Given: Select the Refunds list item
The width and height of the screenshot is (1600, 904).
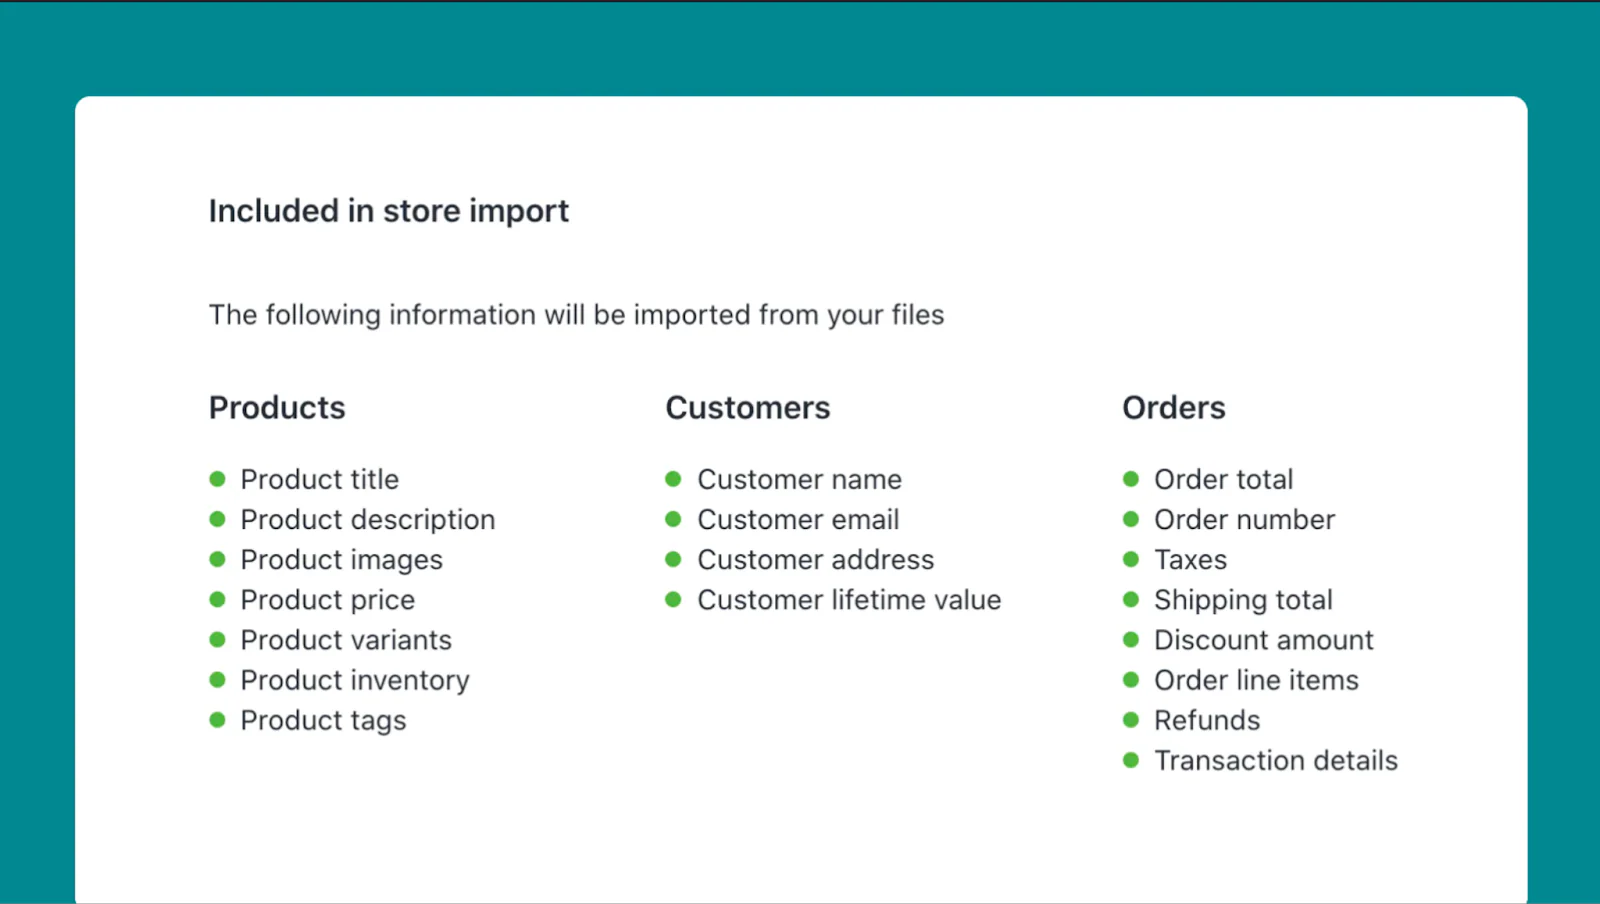Looking at the screenshot, I should coord(1207,719).
